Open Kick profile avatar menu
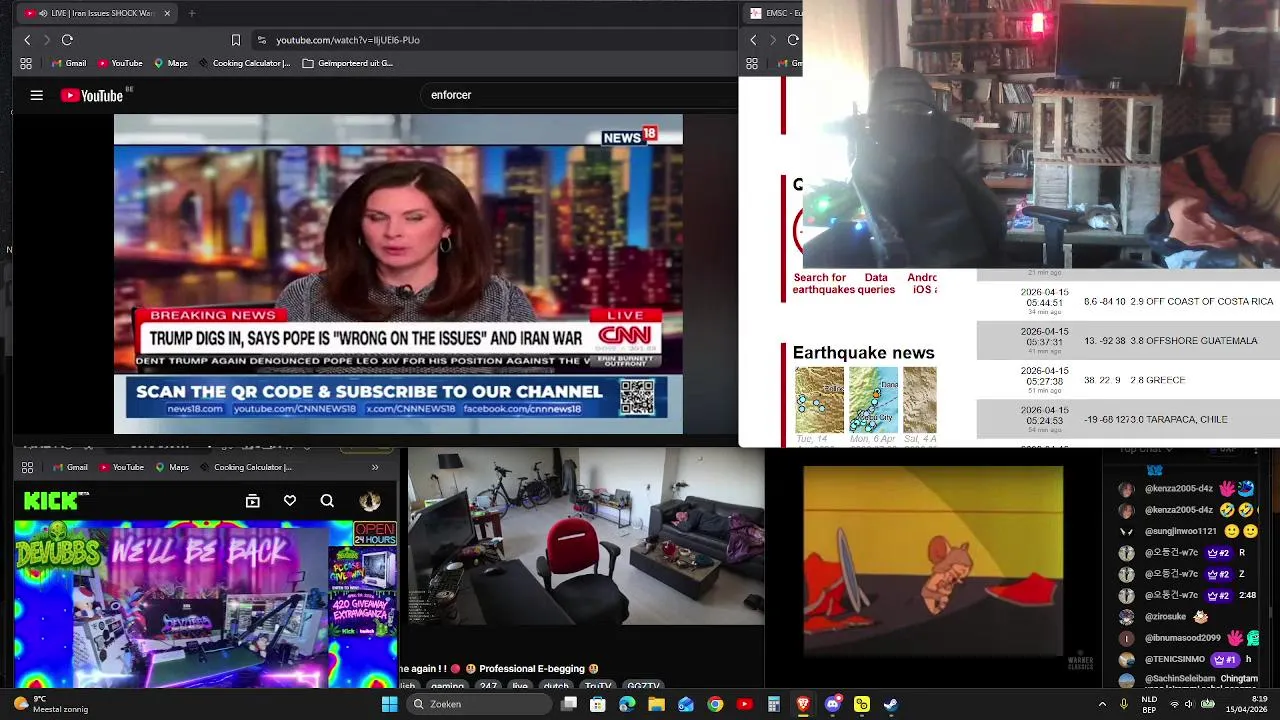 [x=370, y=501]
